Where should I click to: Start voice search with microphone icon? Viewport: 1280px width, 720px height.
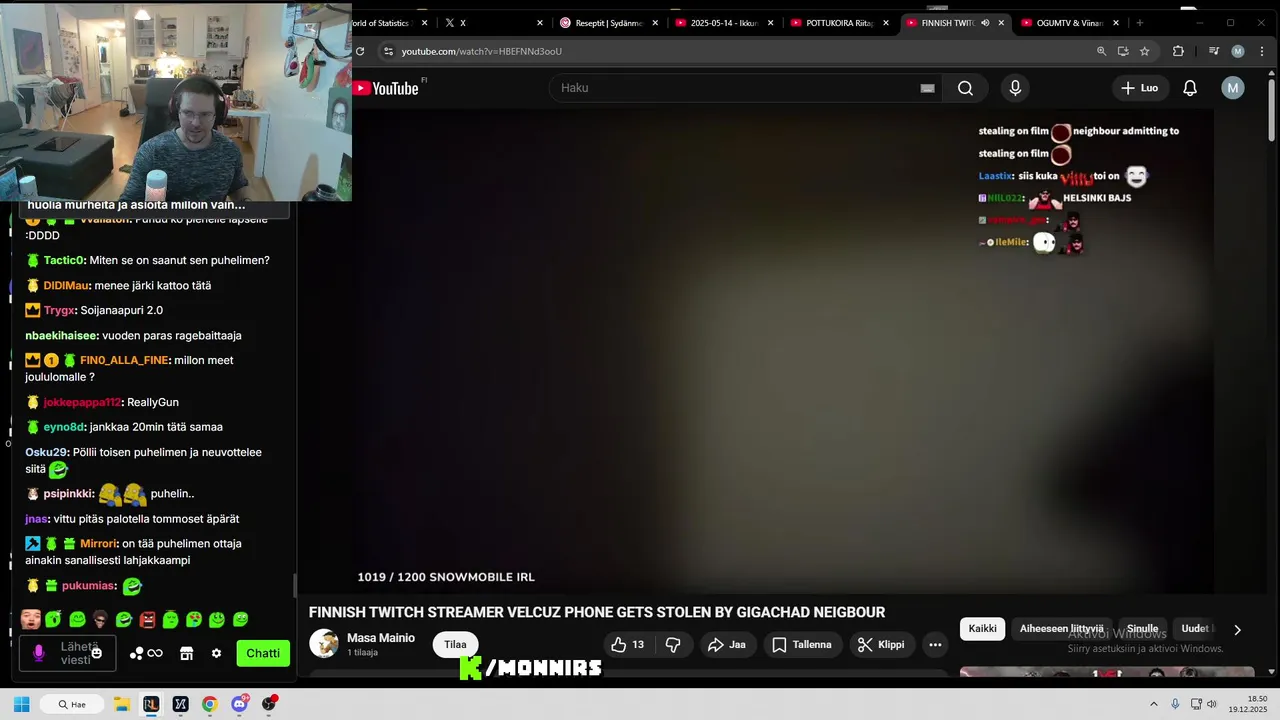(1015, 88)
